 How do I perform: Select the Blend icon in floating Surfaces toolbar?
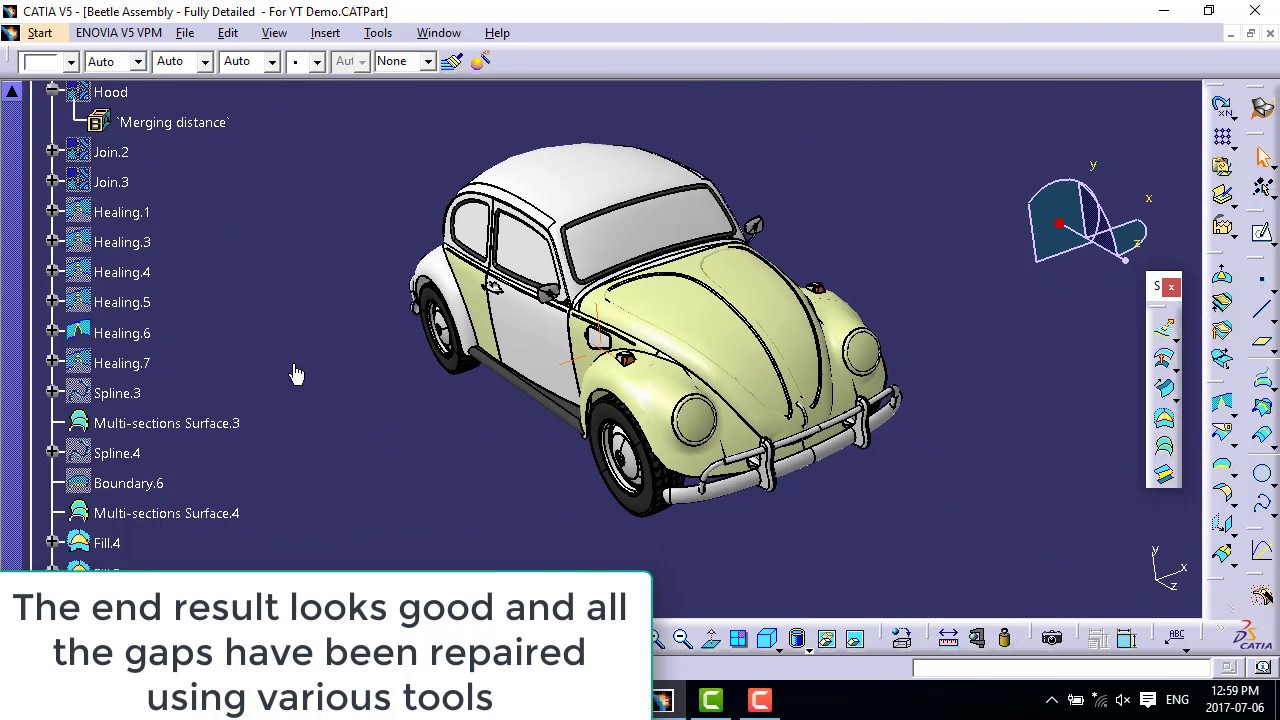[x=1164, y=475]
